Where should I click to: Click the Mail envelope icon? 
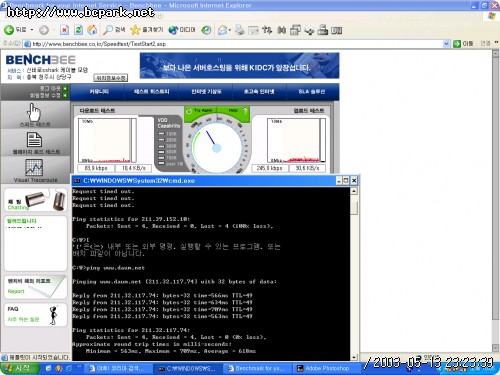point(222,30)
